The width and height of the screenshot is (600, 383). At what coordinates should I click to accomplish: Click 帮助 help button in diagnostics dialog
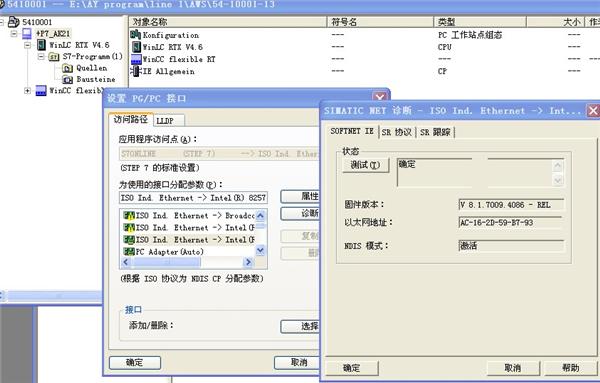570,368
